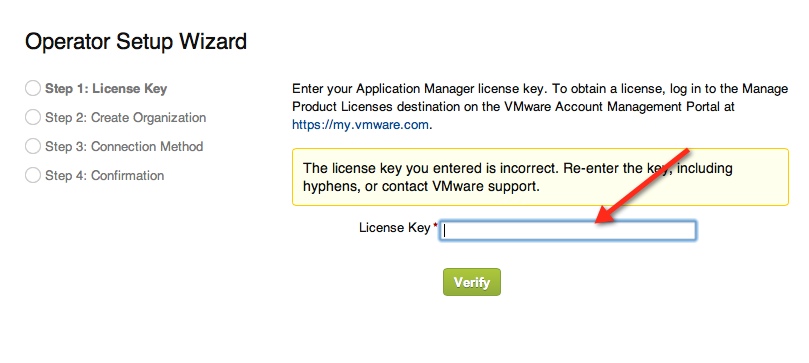
Task: Select the Step 4 circle indicator
Action: pos(33,175)
